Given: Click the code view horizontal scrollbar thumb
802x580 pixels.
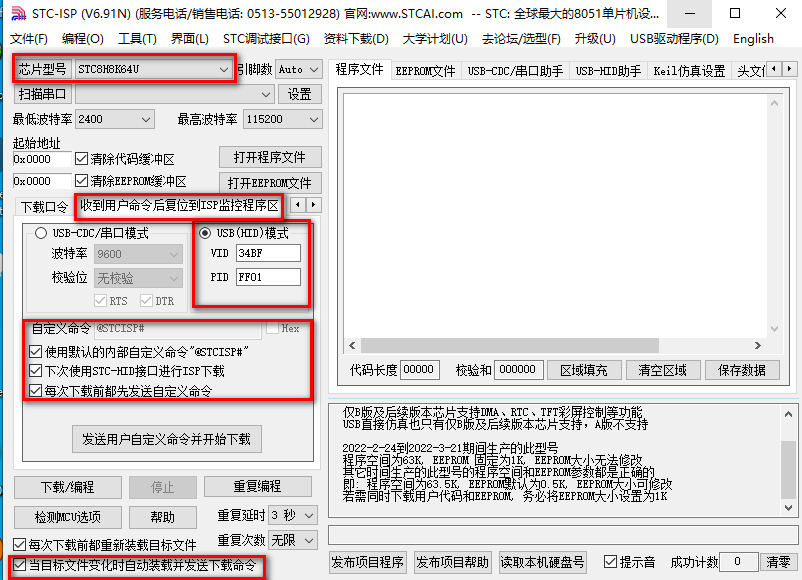Looking at the screenshot, I should point(510,346).
